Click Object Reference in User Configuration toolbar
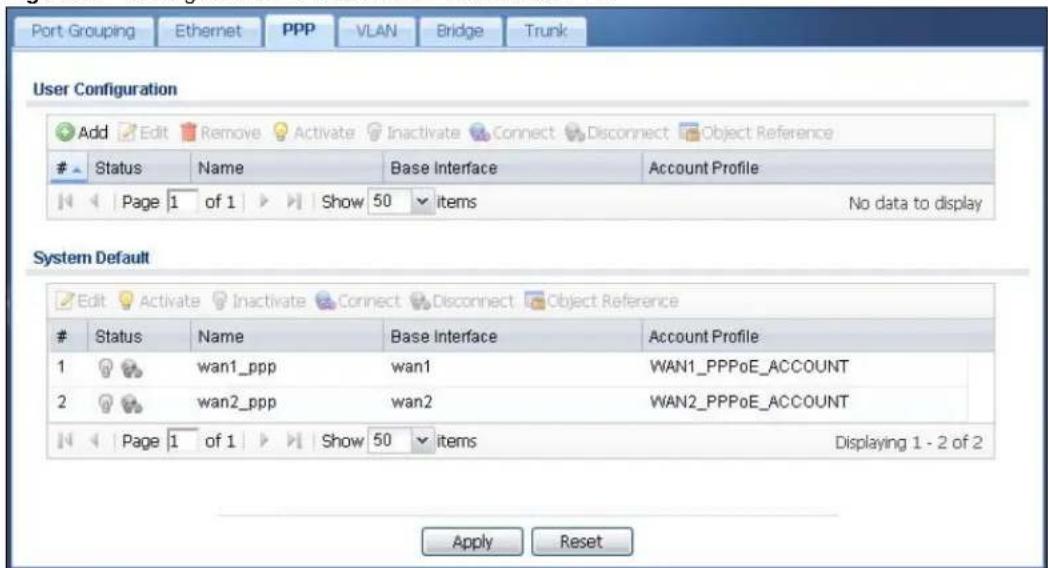 click(756, 132)
